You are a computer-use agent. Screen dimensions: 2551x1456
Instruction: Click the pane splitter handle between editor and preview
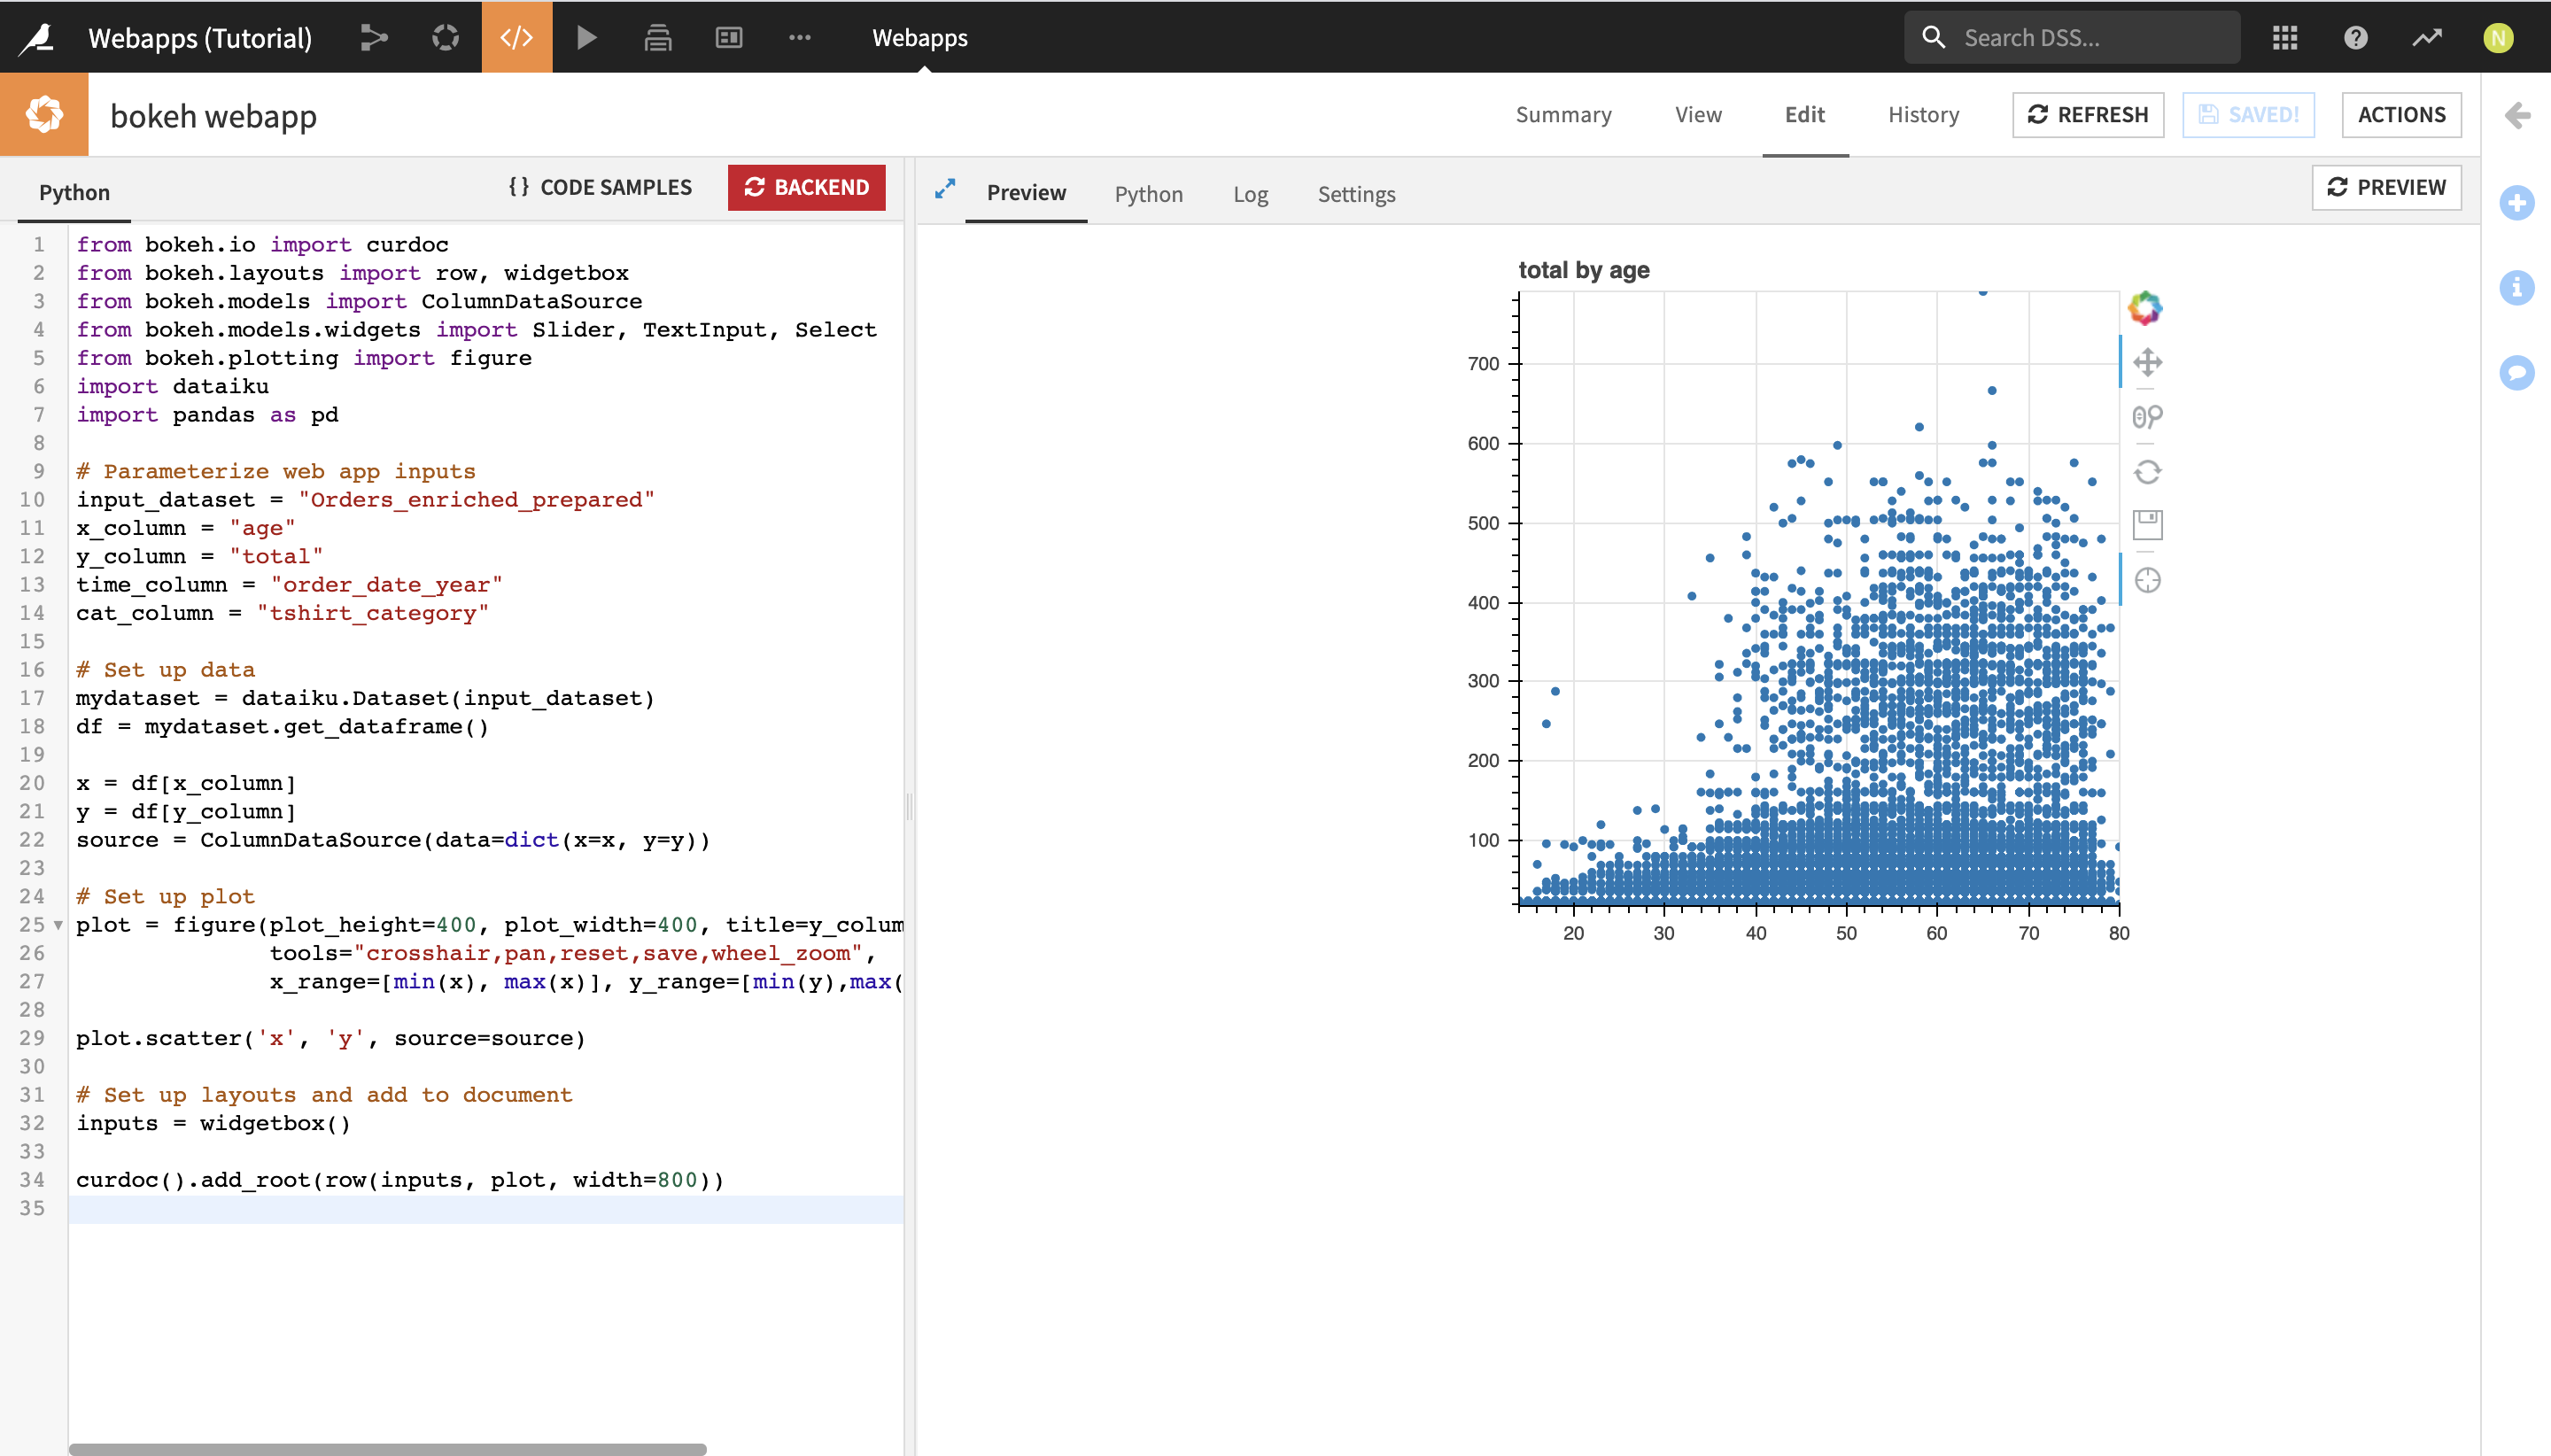(x=909, y=806)
